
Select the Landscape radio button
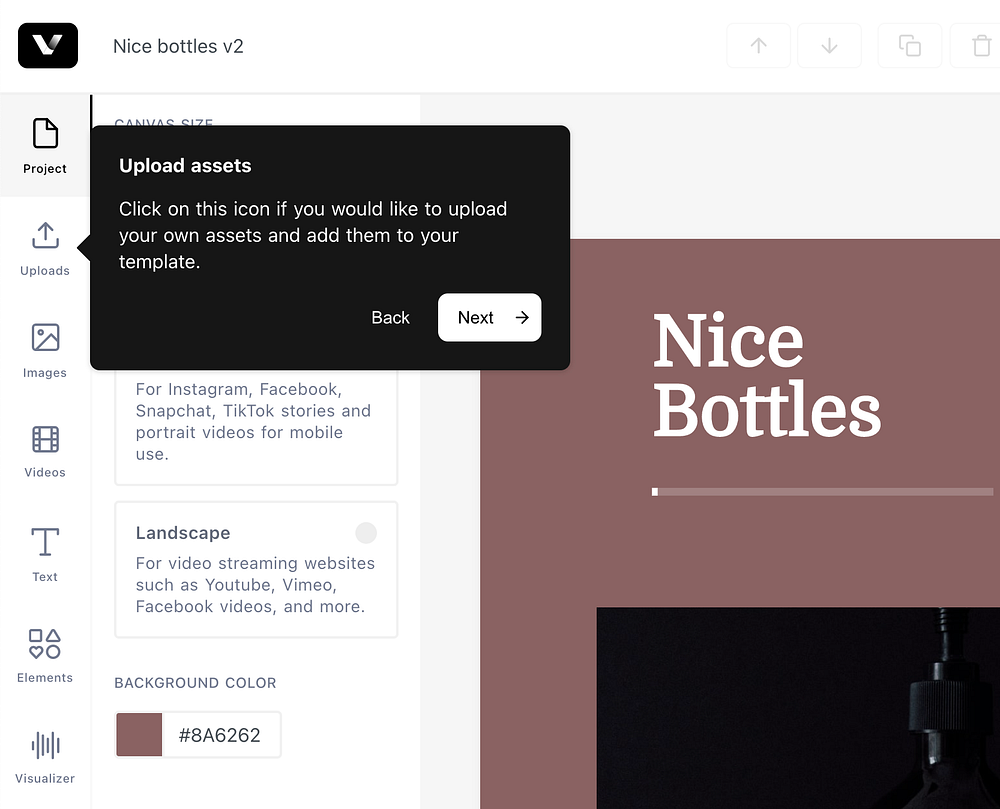pyautogui.click(x=366, y=532)
